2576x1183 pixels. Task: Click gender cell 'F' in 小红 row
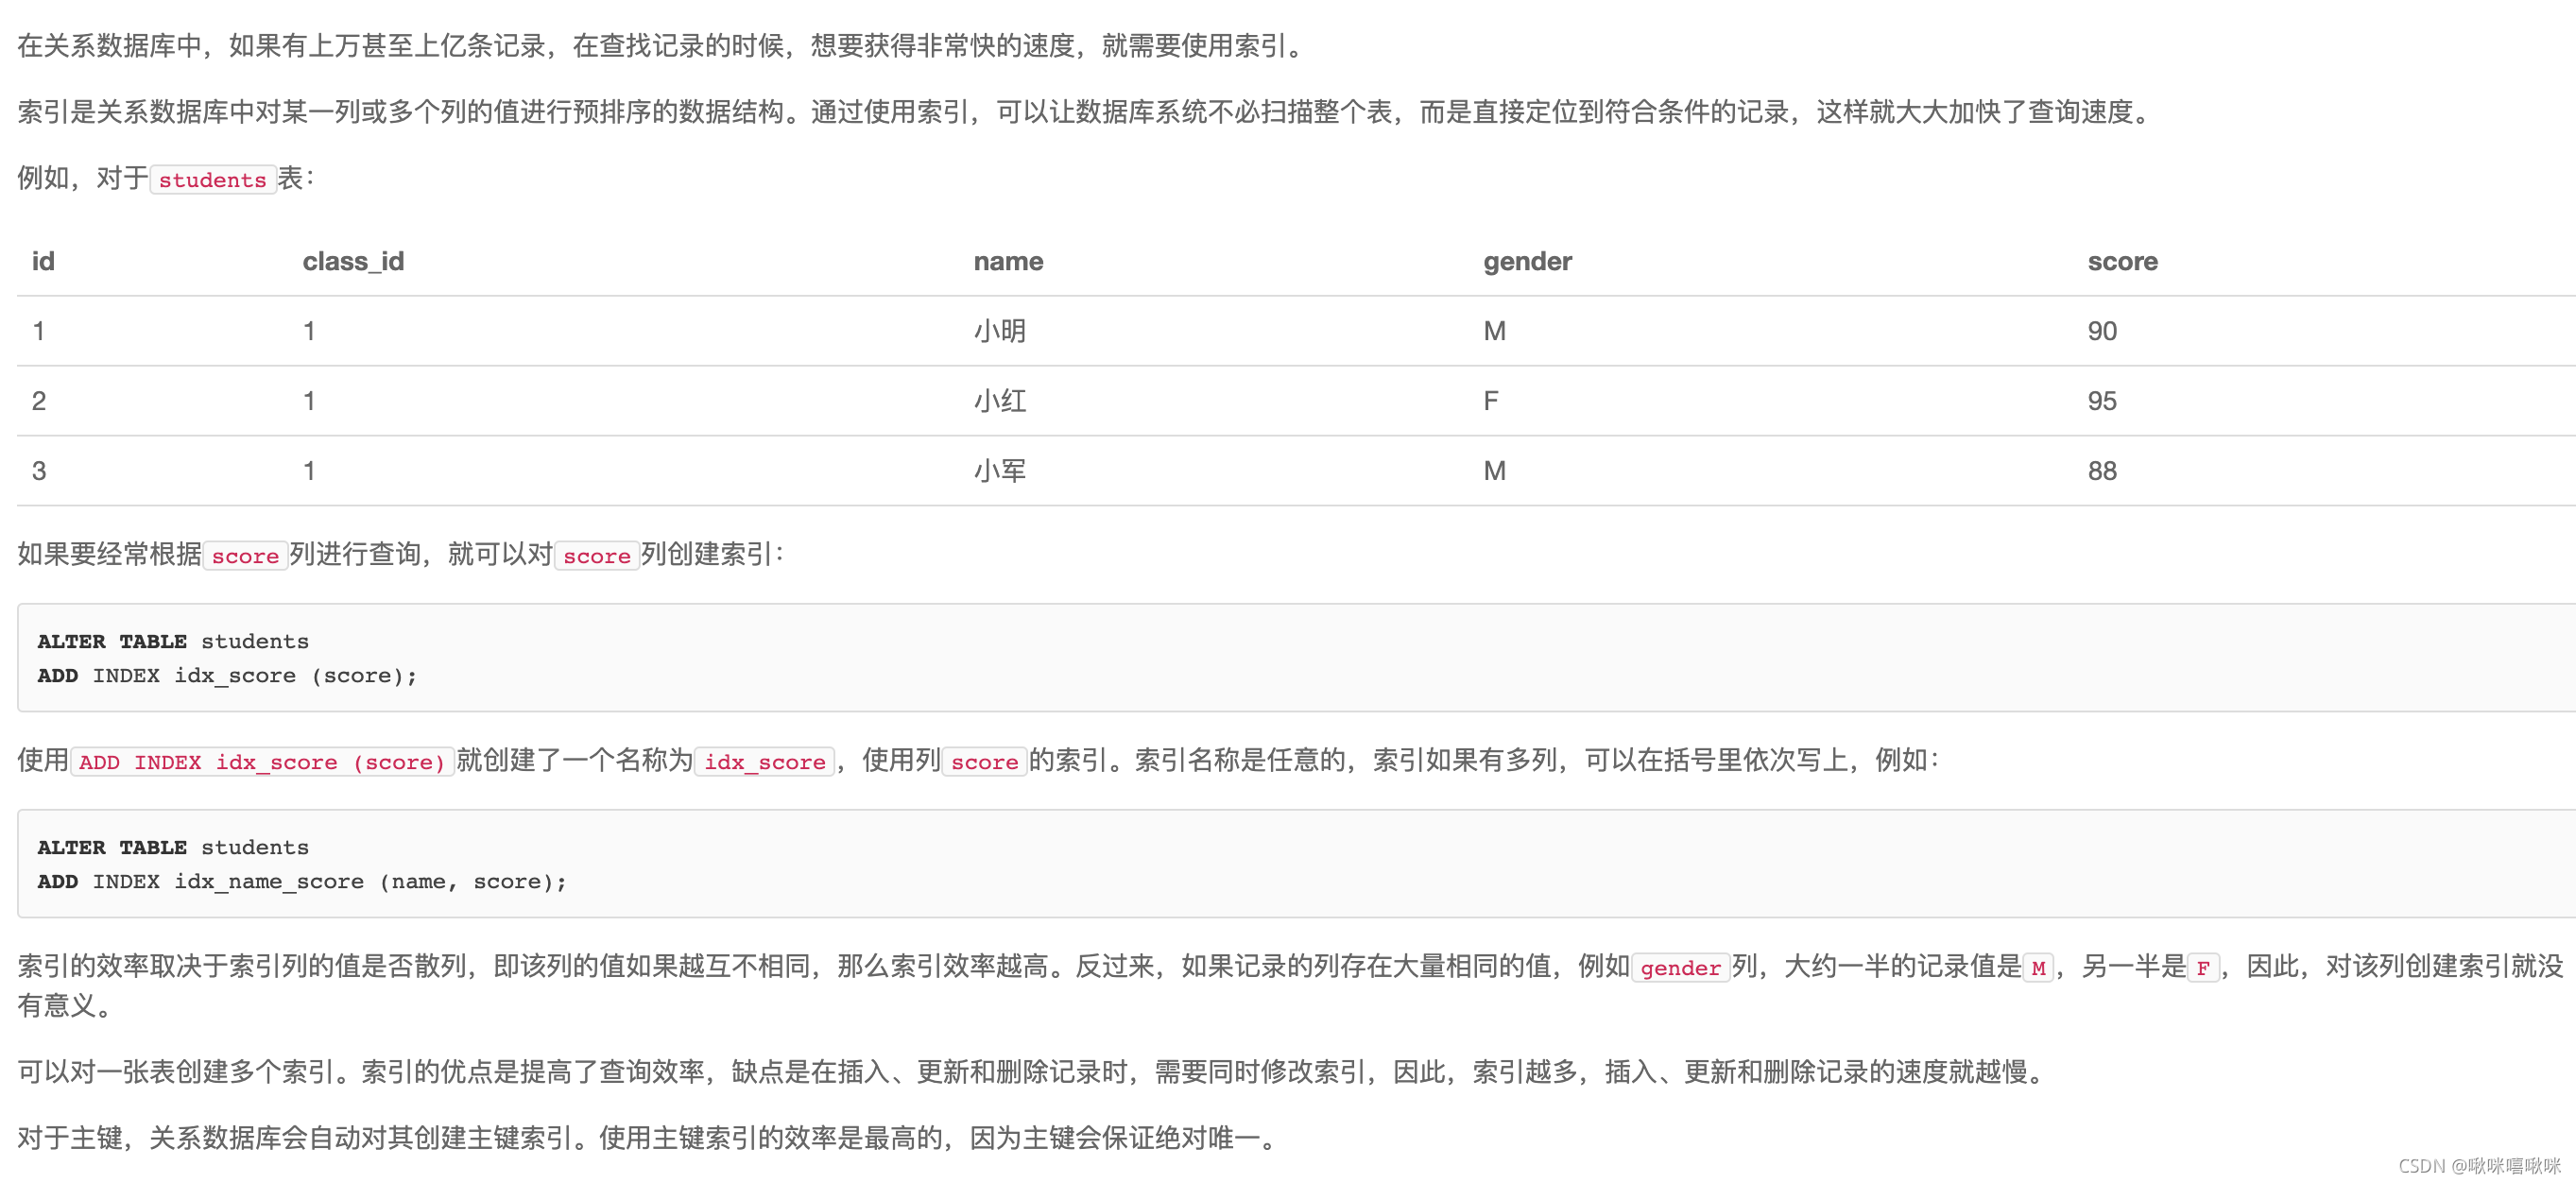coord(1490,401)
